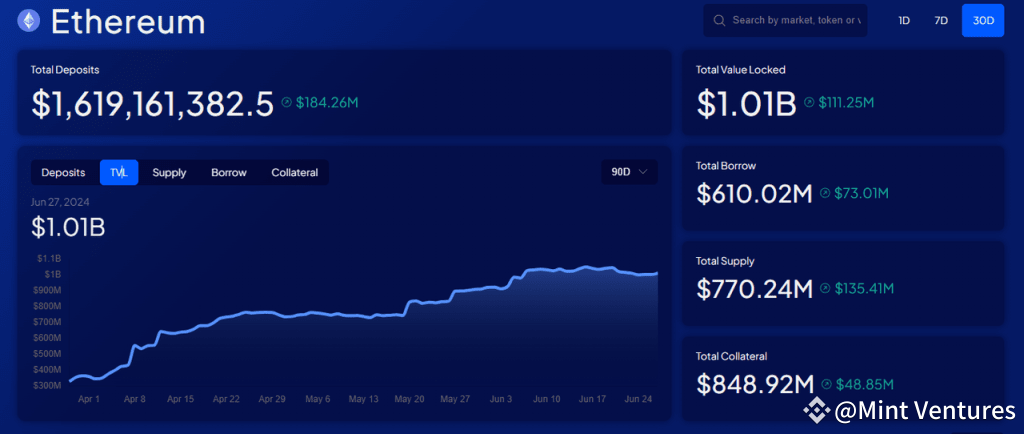1024x434 pixels.
Task: Click the Apr 22 x-axis label
Action: pos(225,399)
